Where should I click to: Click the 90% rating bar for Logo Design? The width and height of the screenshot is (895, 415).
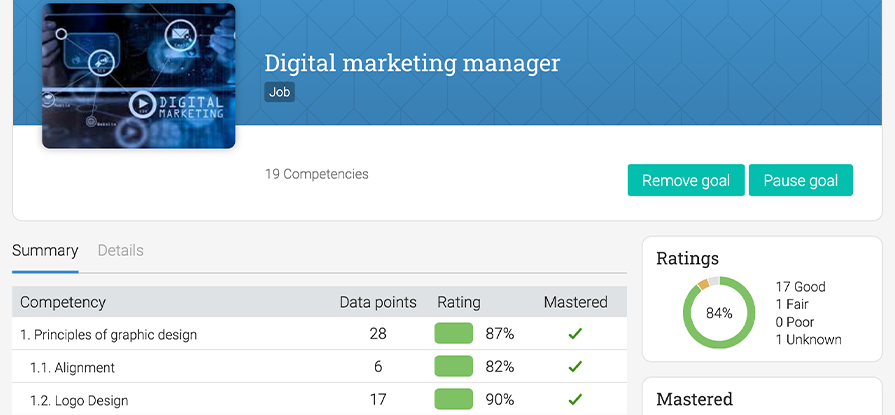[x=454, y=400]
